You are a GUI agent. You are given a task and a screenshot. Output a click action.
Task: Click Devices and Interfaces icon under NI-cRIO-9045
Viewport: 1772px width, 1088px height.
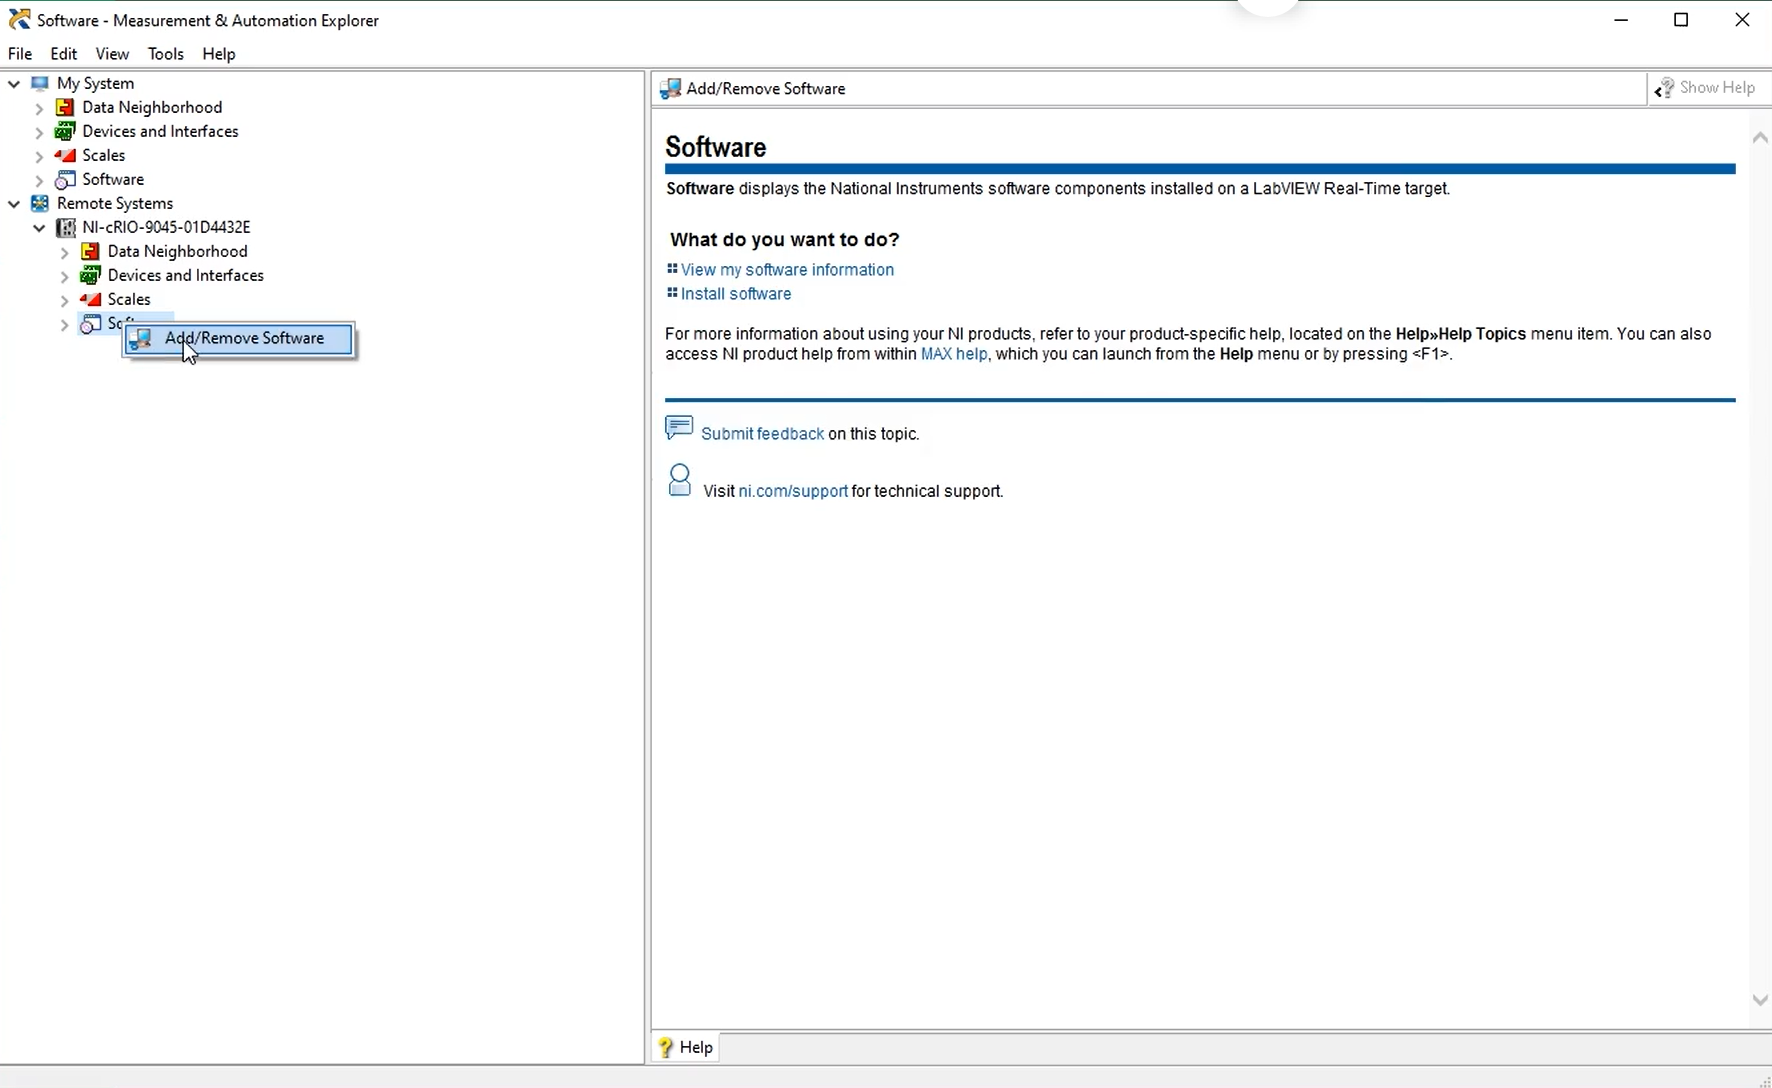pyautogui.click(x=90, y=275)
